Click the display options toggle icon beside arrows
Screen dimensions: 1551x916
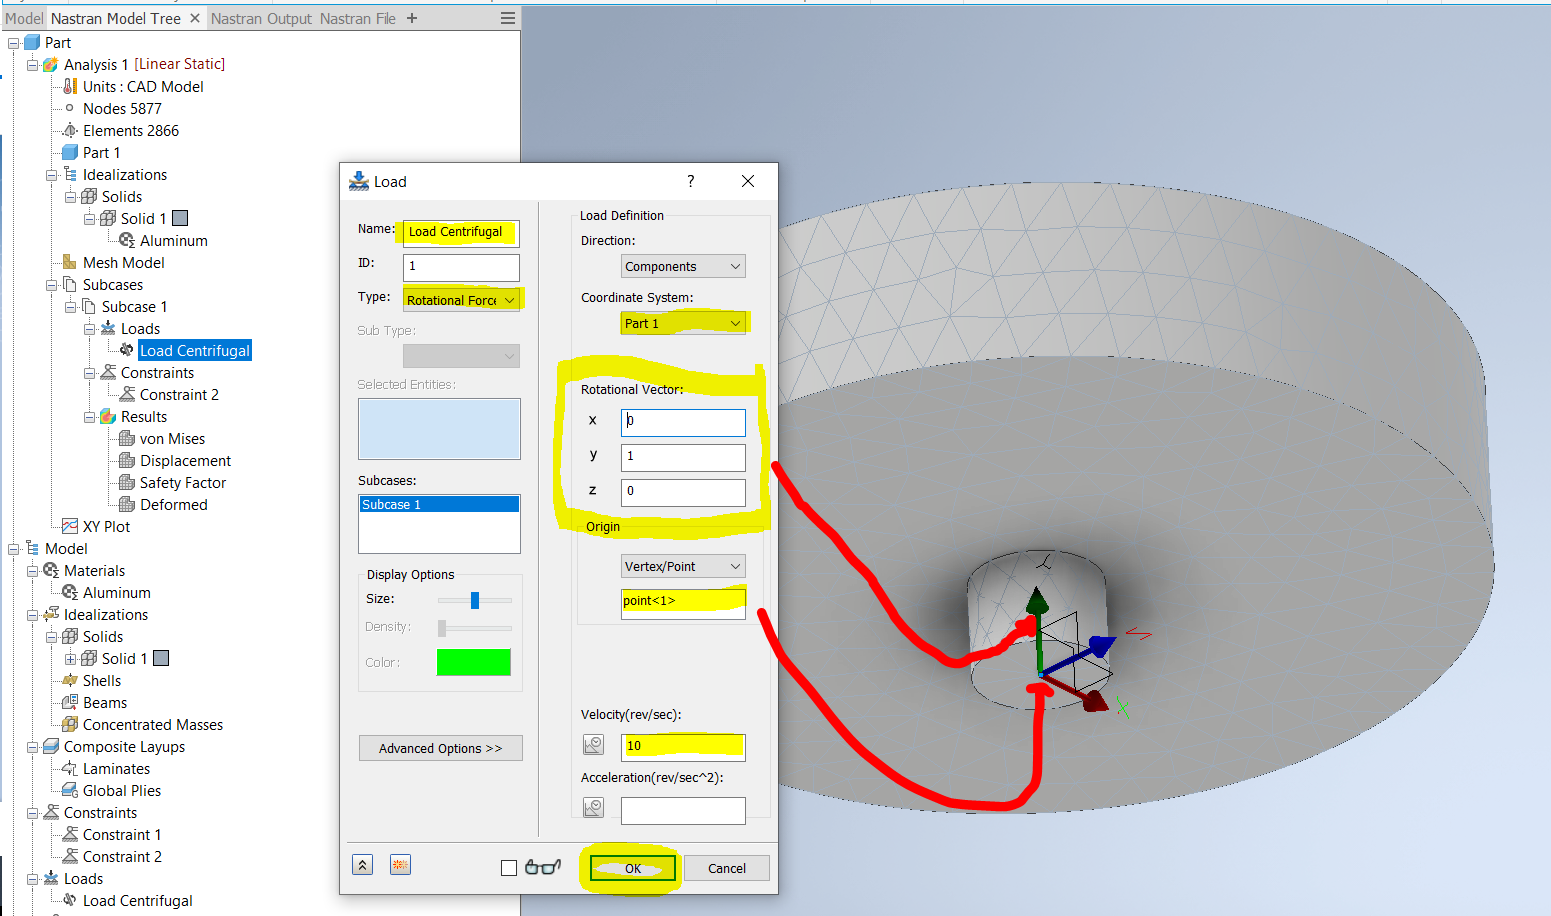point(400,864)
